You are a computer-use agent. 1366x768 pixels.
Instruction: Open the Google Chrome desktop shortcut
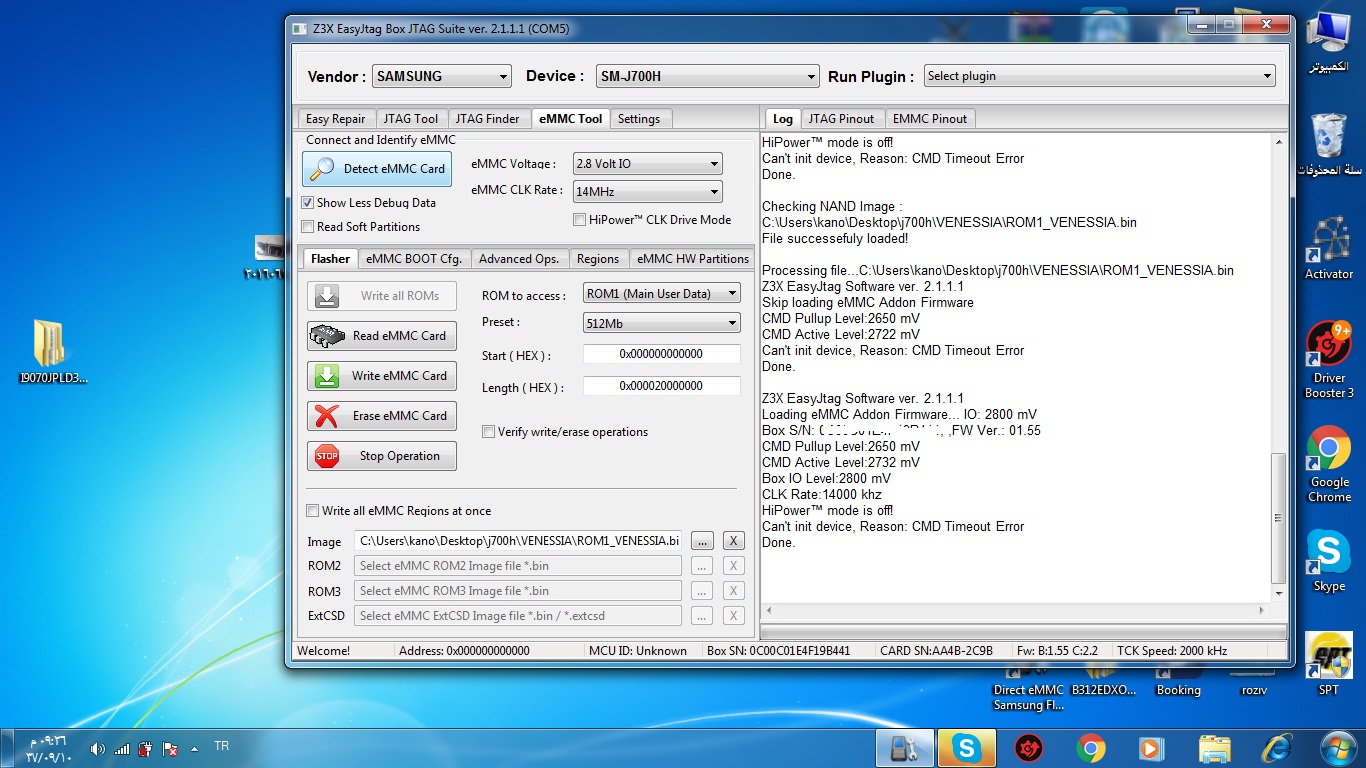1329,465
